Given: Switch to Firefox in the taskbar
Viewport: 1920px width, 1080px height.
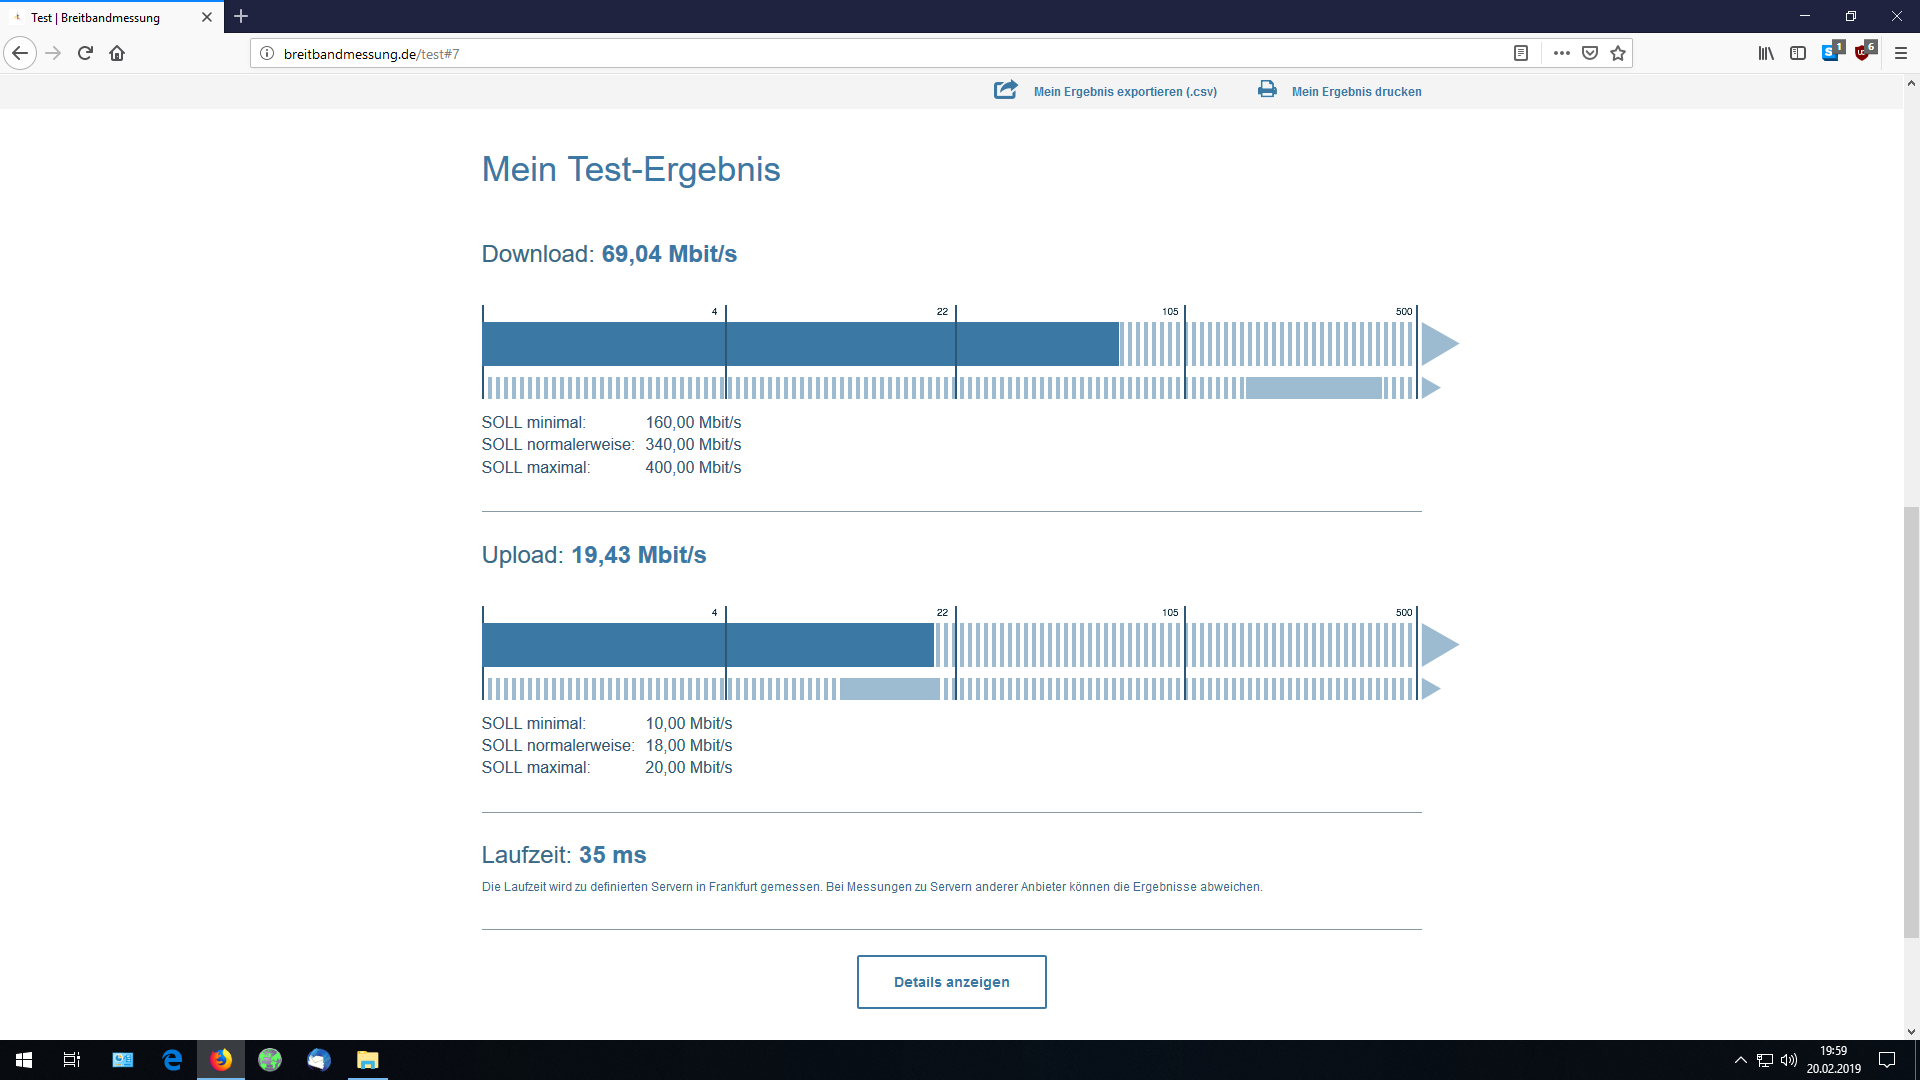Looking at the screenshot, I should tap(221, 1060).
